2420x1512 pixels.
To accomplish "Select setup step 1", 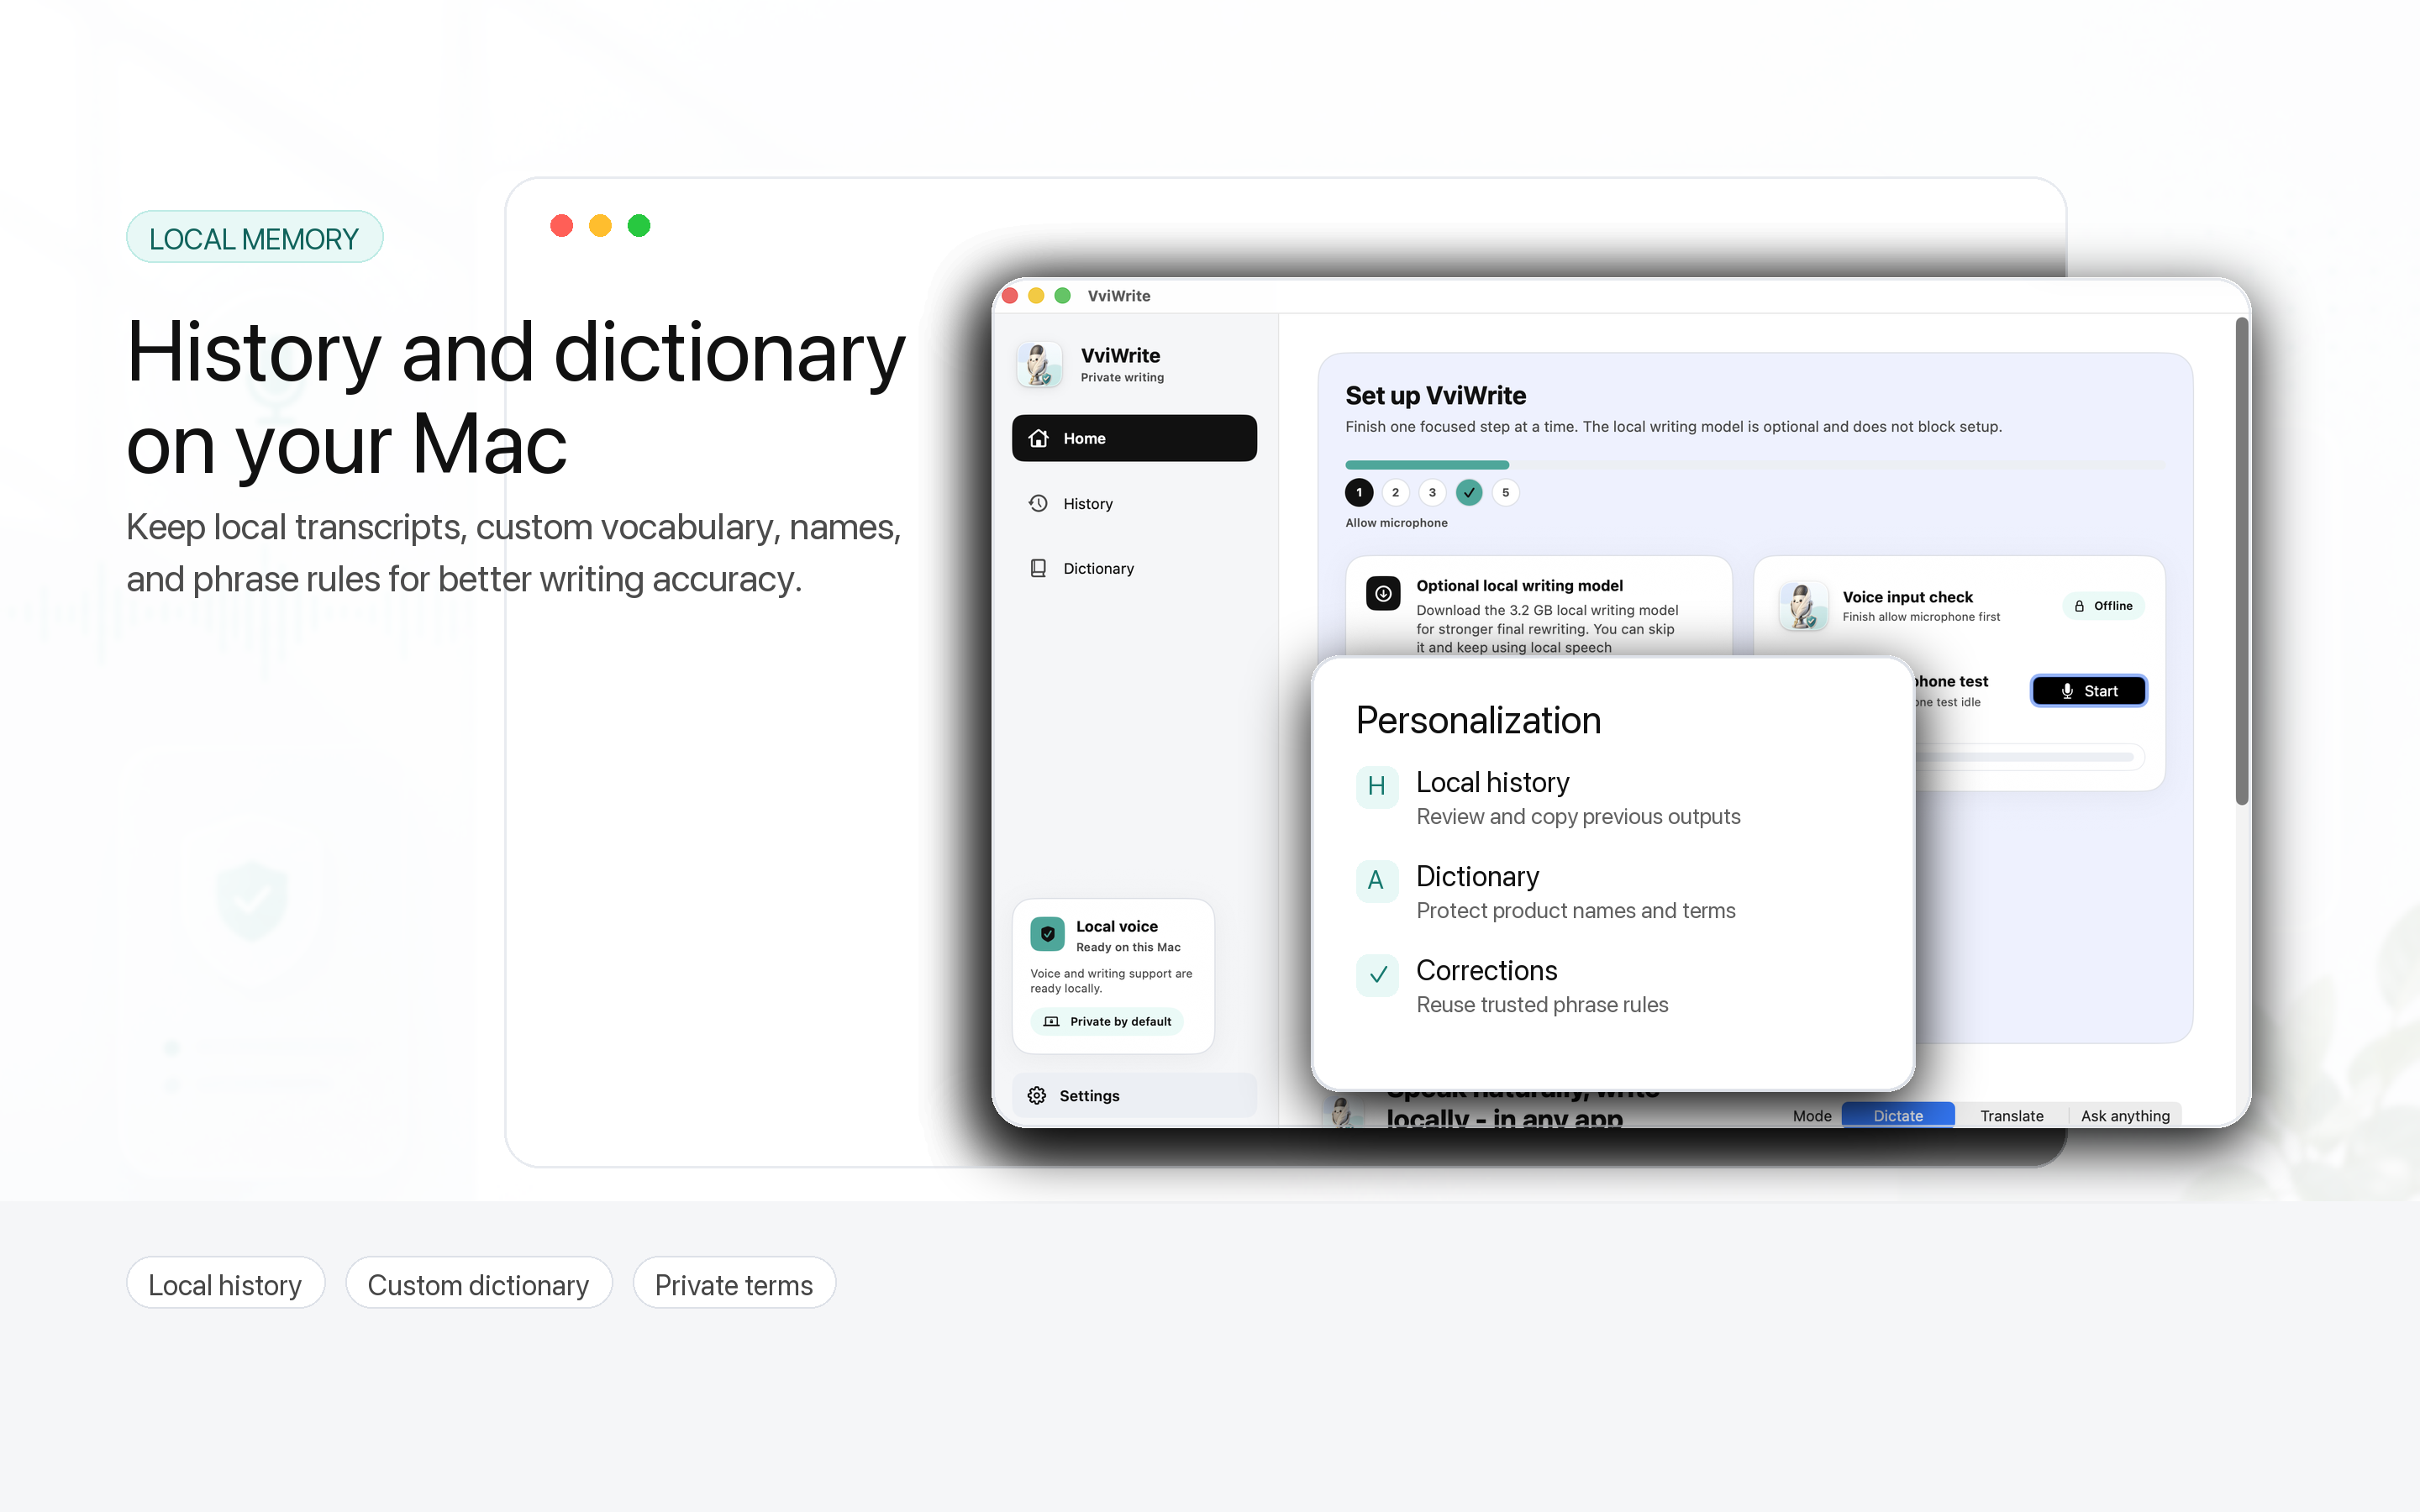I will pyautogui.click(x=1359, y=492).
